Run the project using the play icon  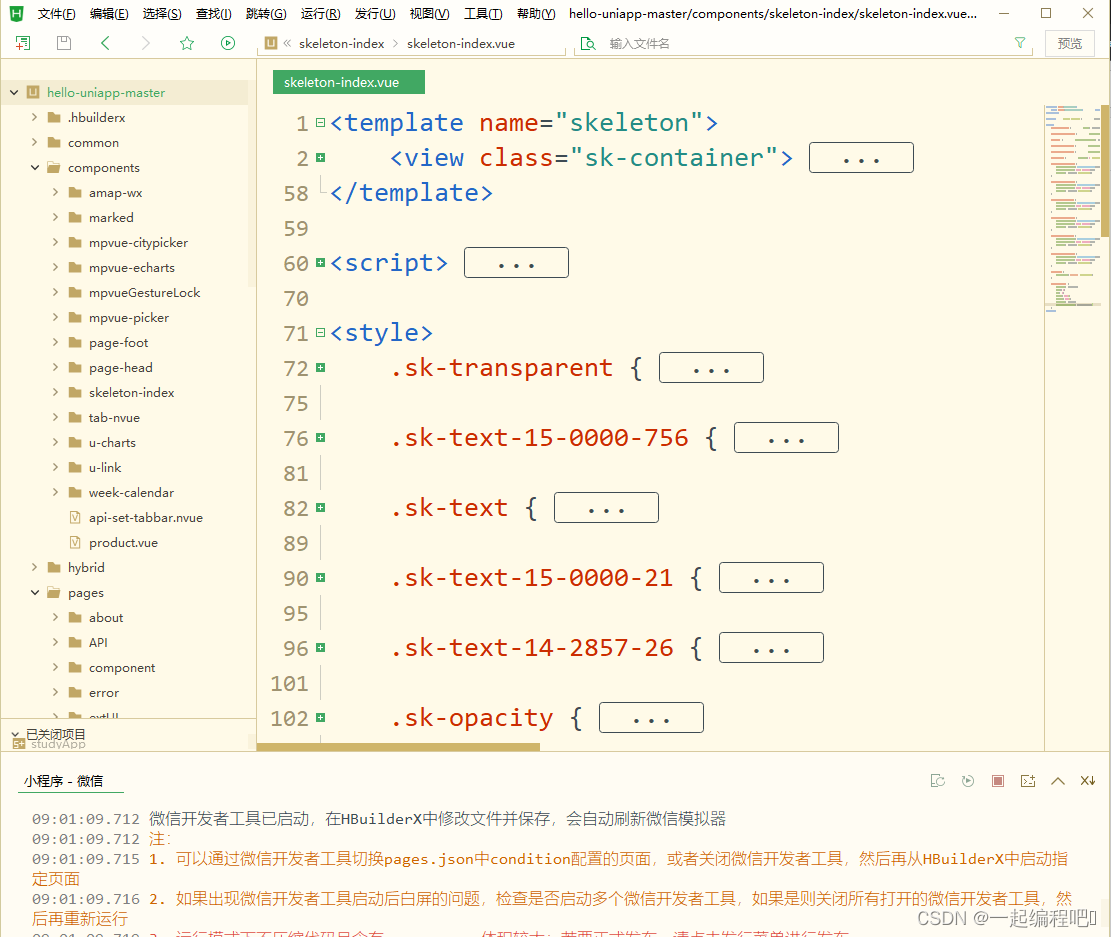tap(228, 43)
